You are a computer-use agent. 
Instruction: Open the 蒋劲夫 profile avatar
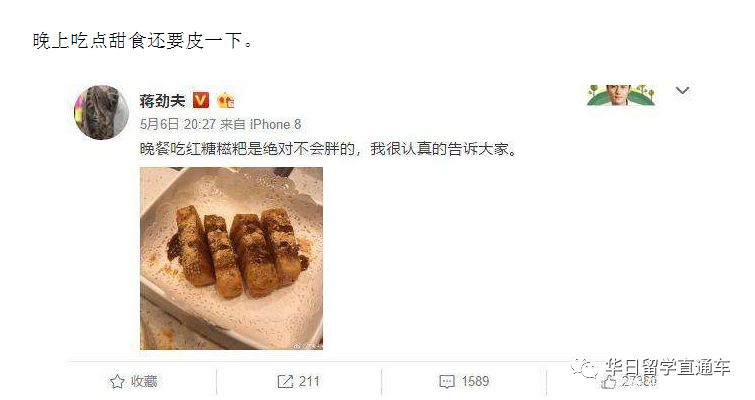(x=102, y=113)
